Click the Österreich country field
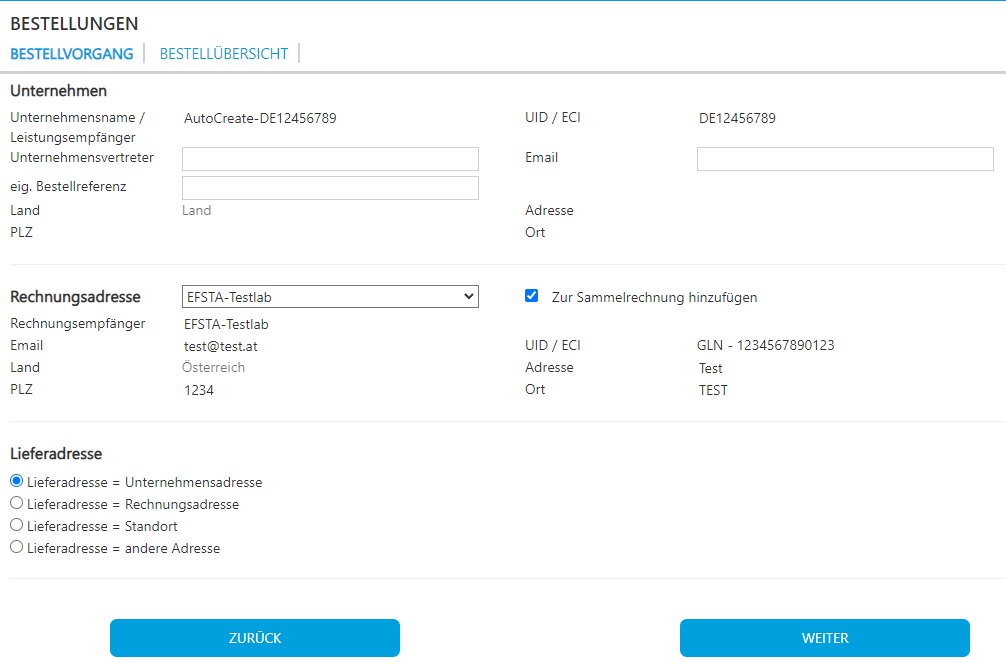 tap(214, 368)
